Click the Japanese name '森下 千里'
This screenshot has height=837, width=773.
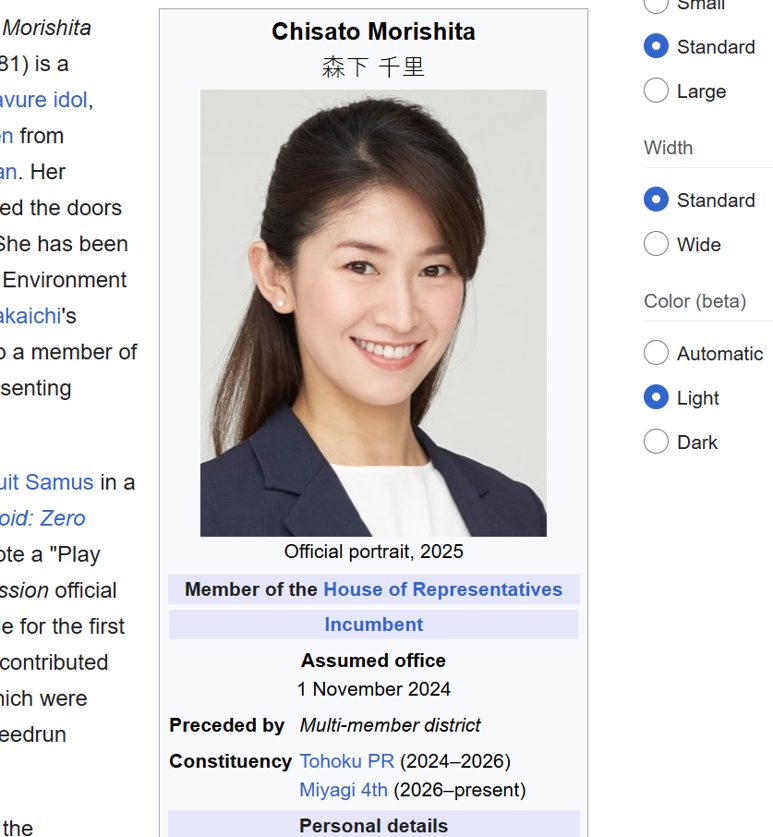[x=373, y=67]
